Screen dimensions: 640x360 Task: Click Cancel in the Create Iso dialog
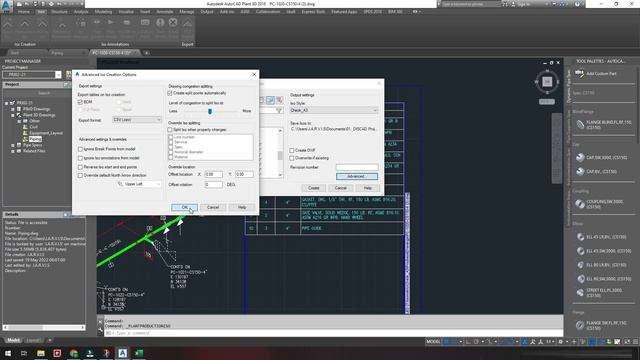click(340, 188)
